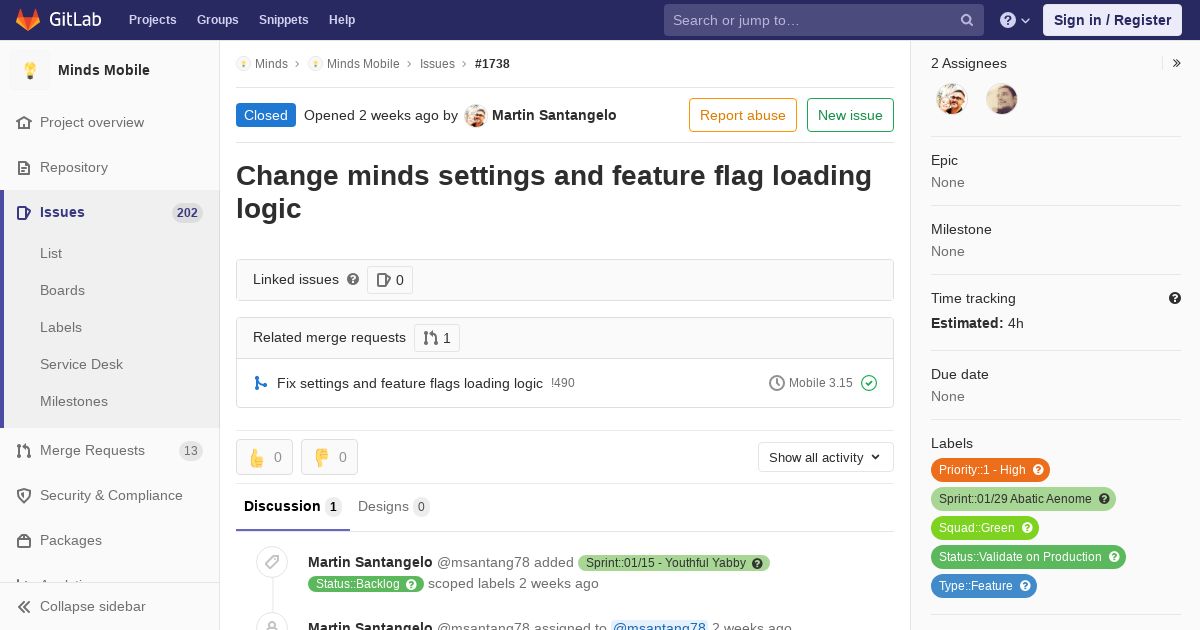Open the Show all activity dropdown
Screen dimensions: 1200x630
pos(825,457)
